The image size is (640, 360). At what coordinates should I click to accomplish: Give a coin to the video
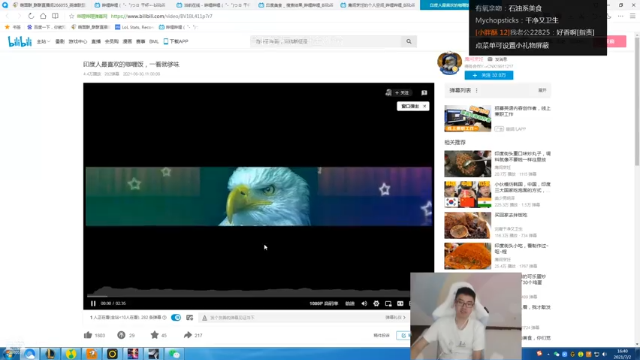pyautogui.click(x=121, y=335)
